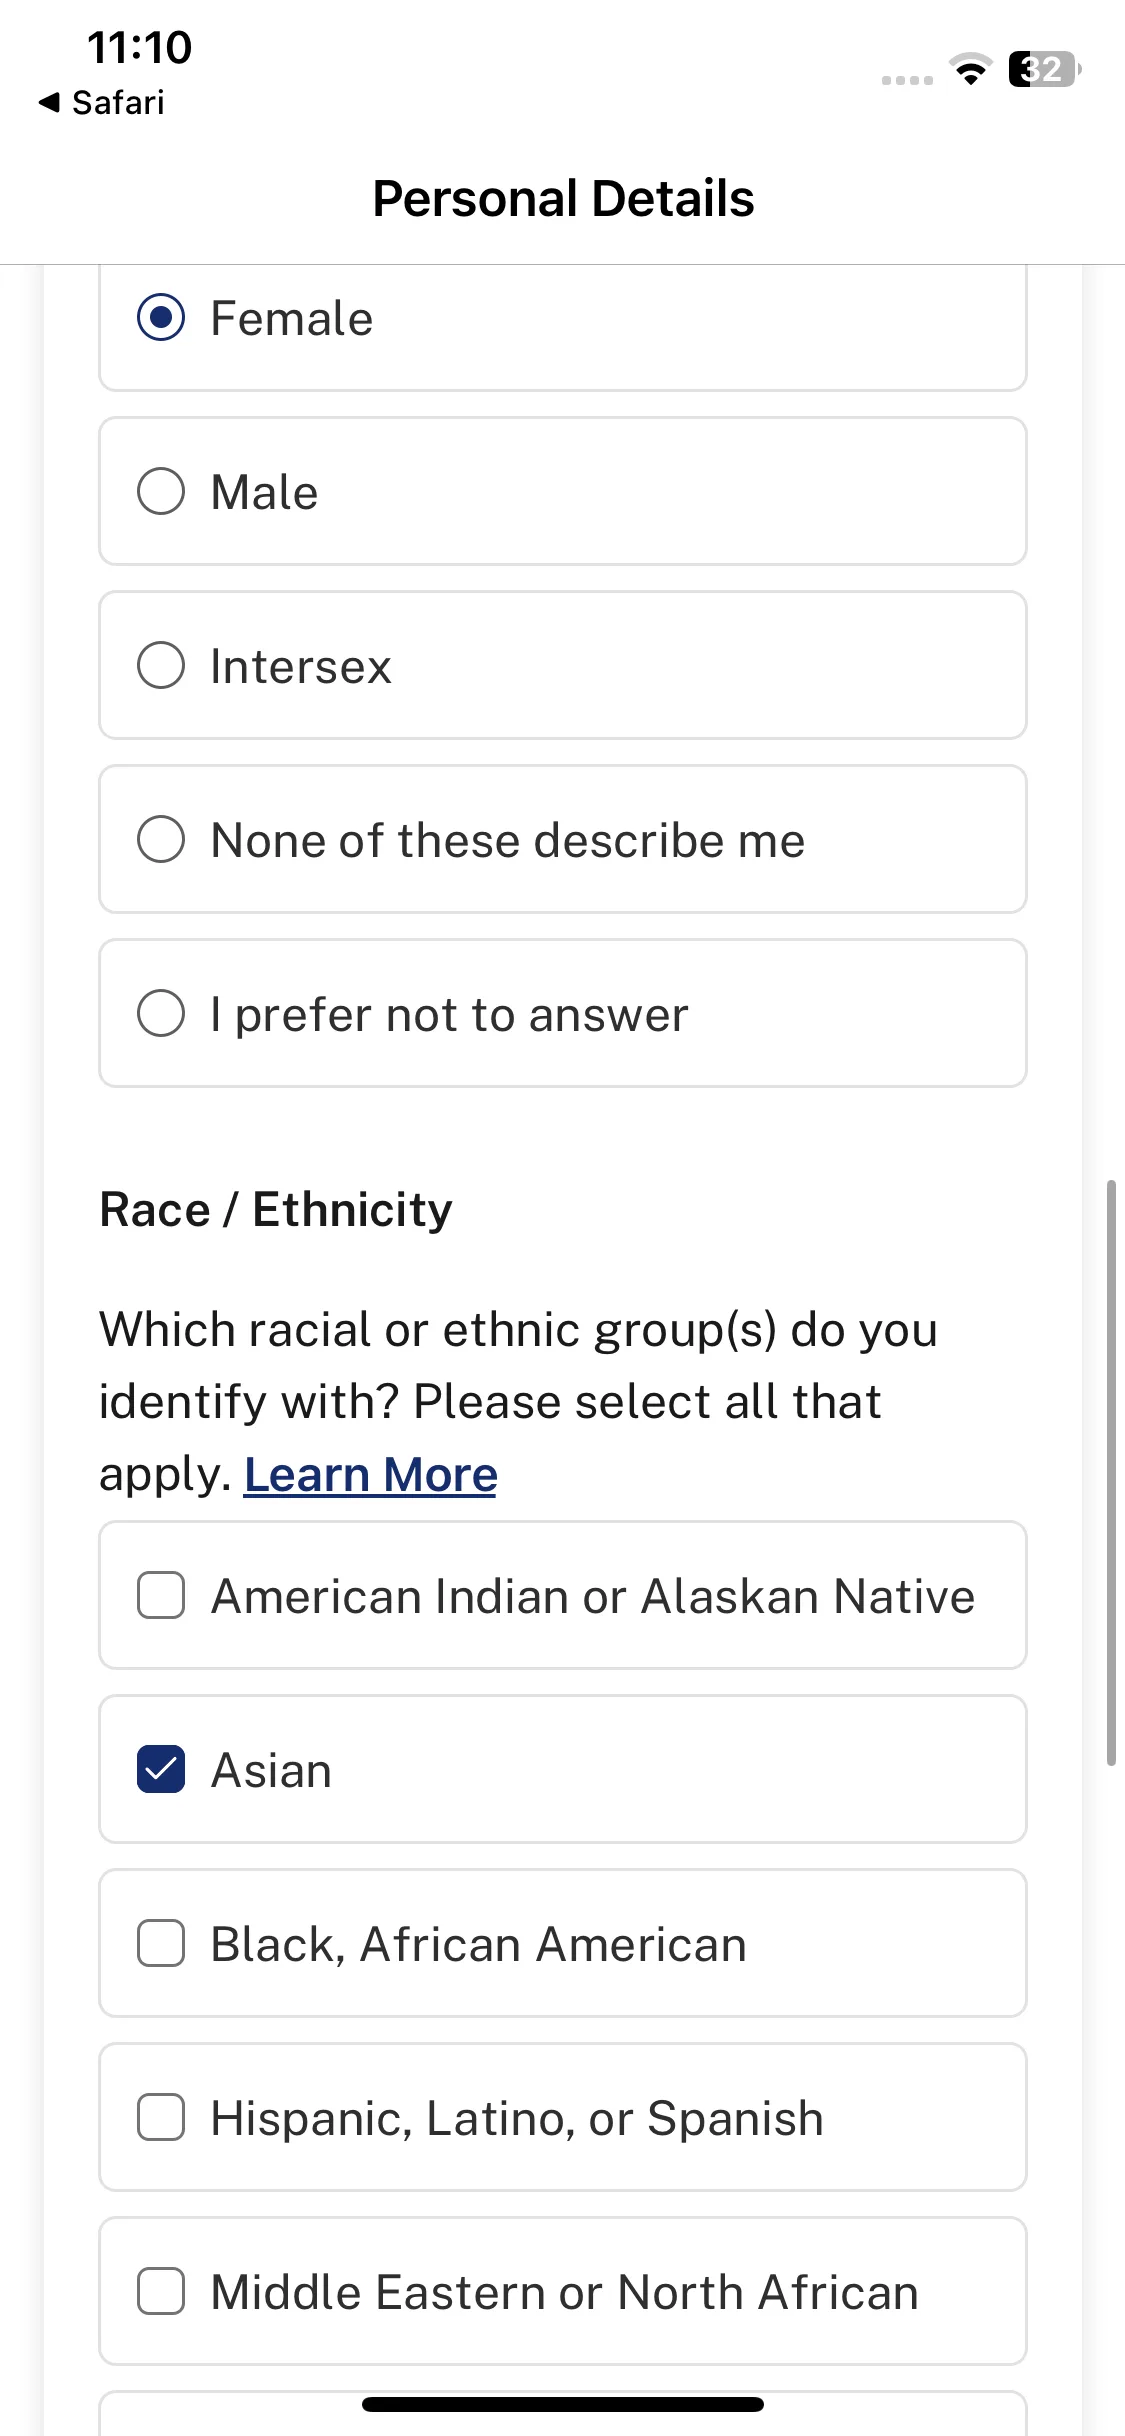1125x2436 pixels.
Task: Check Middle Eastern or North African
Action: coord(562,2291)
